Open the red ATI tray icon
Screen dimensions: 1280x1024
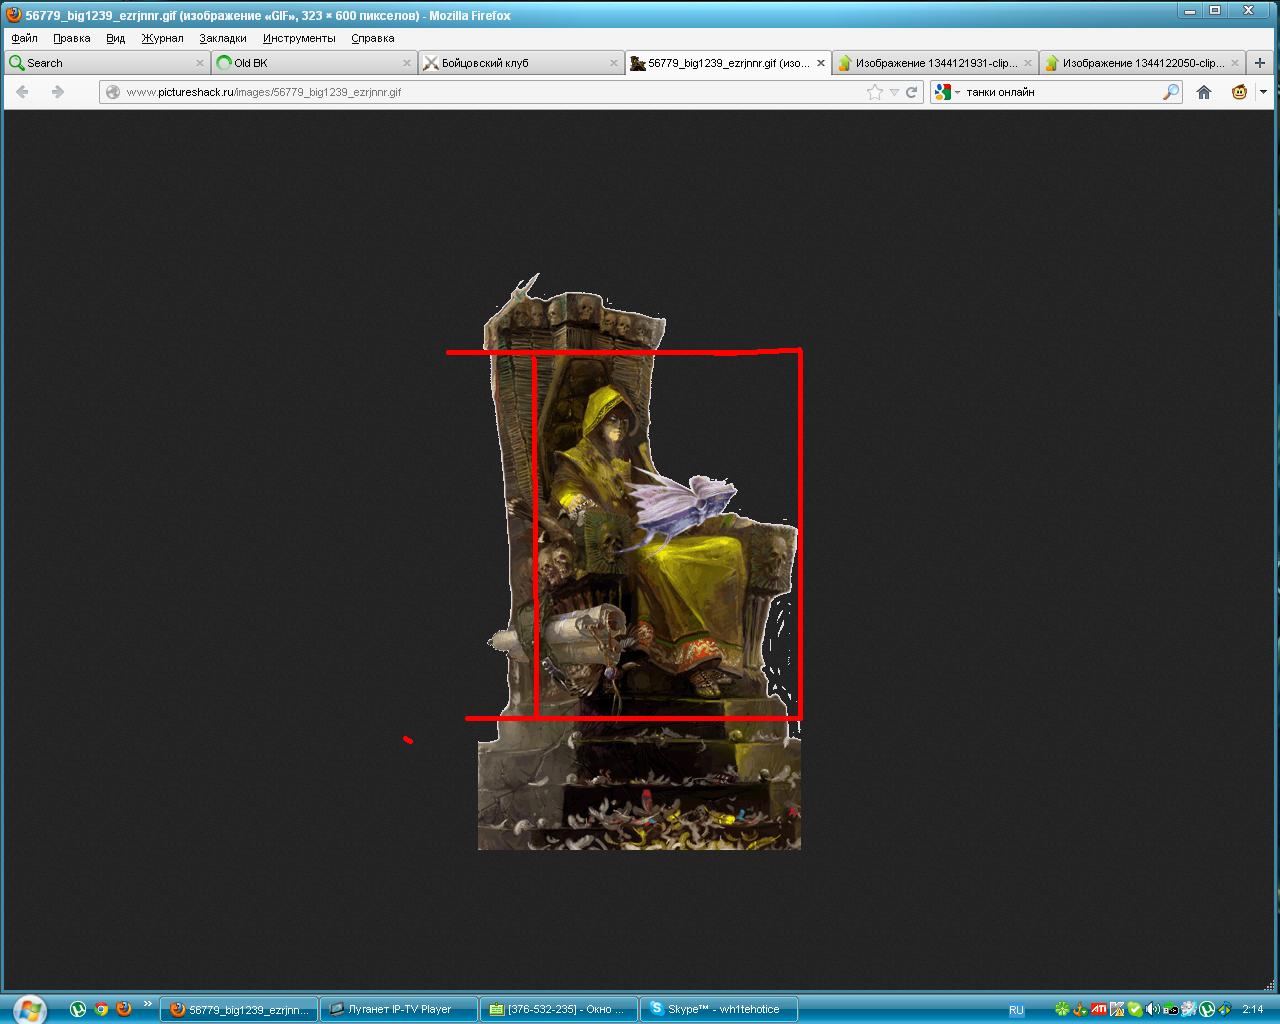point(1098,1009)
